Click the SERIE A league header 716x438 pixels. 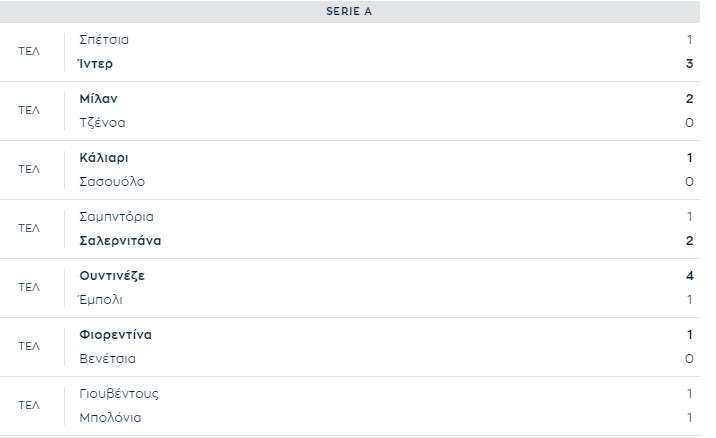pyautogui.click(x=349, y=11)
